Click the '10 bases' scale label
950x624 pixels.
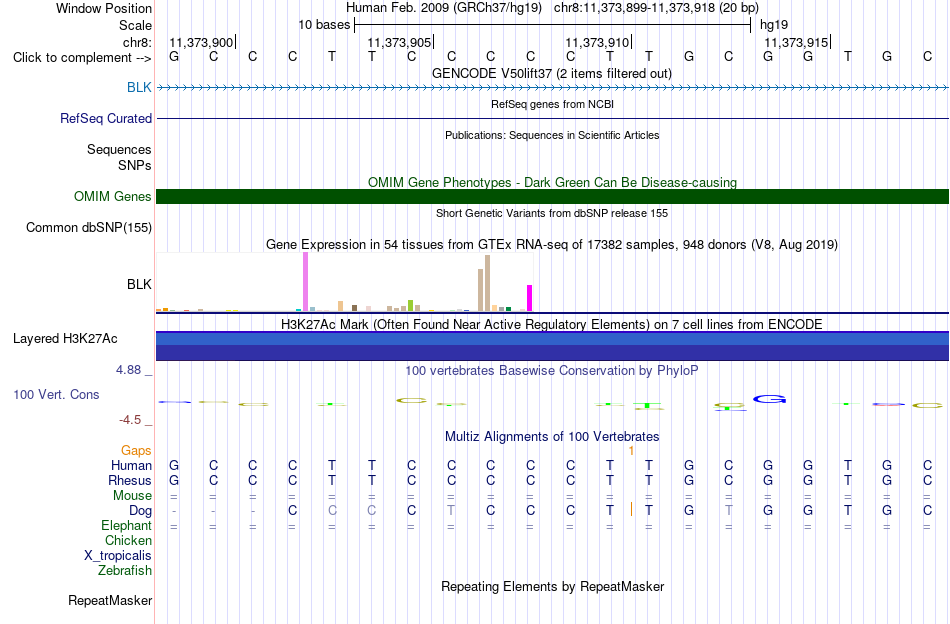(x=324, y=25)
